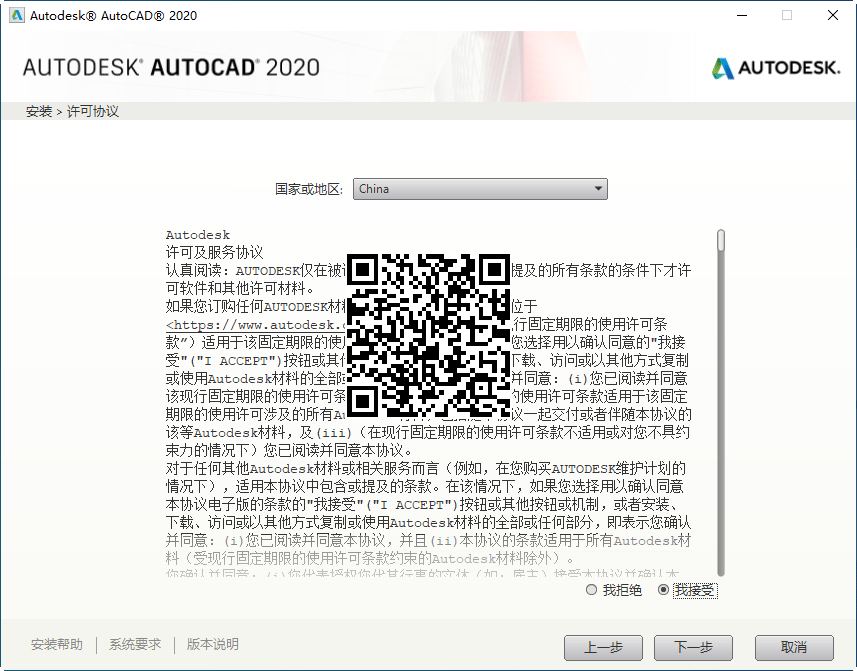The width and height of the screenshot is (857, 671).
Task: Open 版本说明 release notes
Action: (x=211, y=645)
